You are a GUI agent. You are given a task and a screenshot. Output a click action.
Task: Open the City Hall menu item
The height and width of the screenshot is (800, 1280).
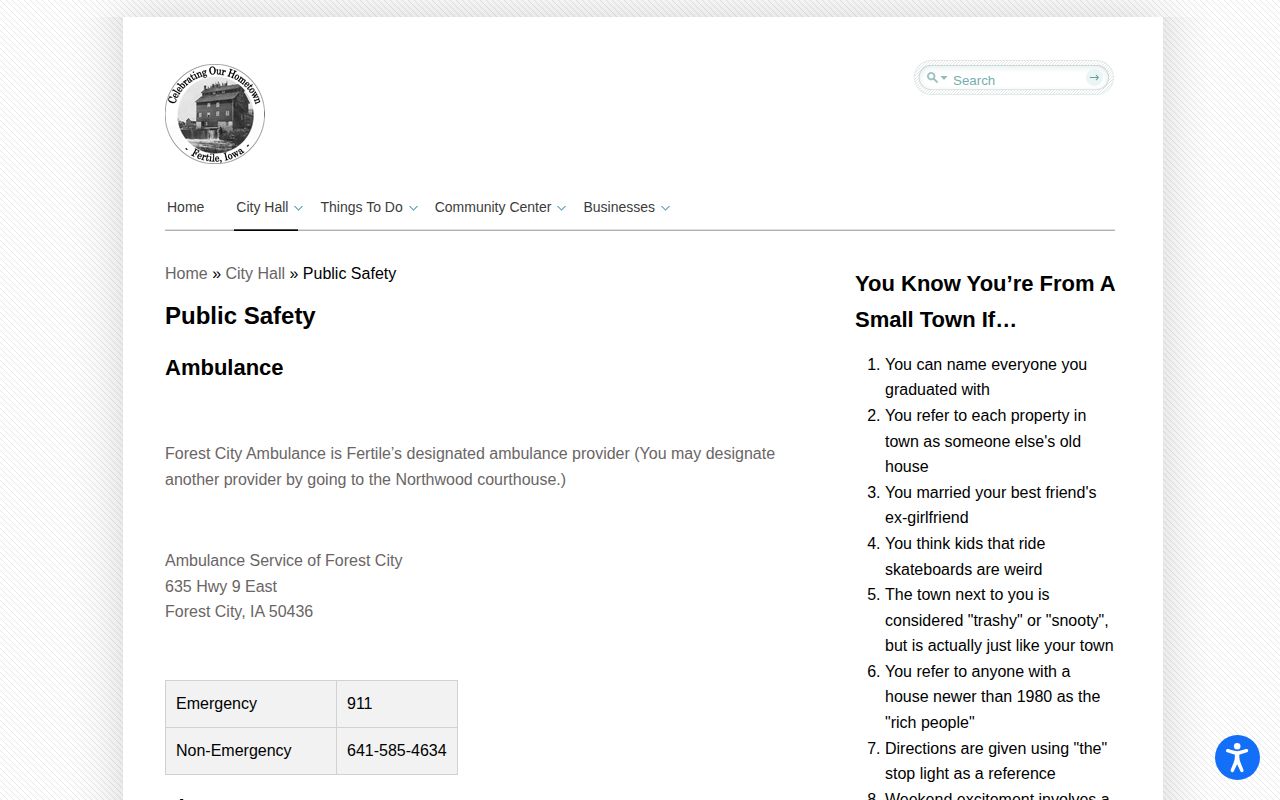[x=262, y=207]
